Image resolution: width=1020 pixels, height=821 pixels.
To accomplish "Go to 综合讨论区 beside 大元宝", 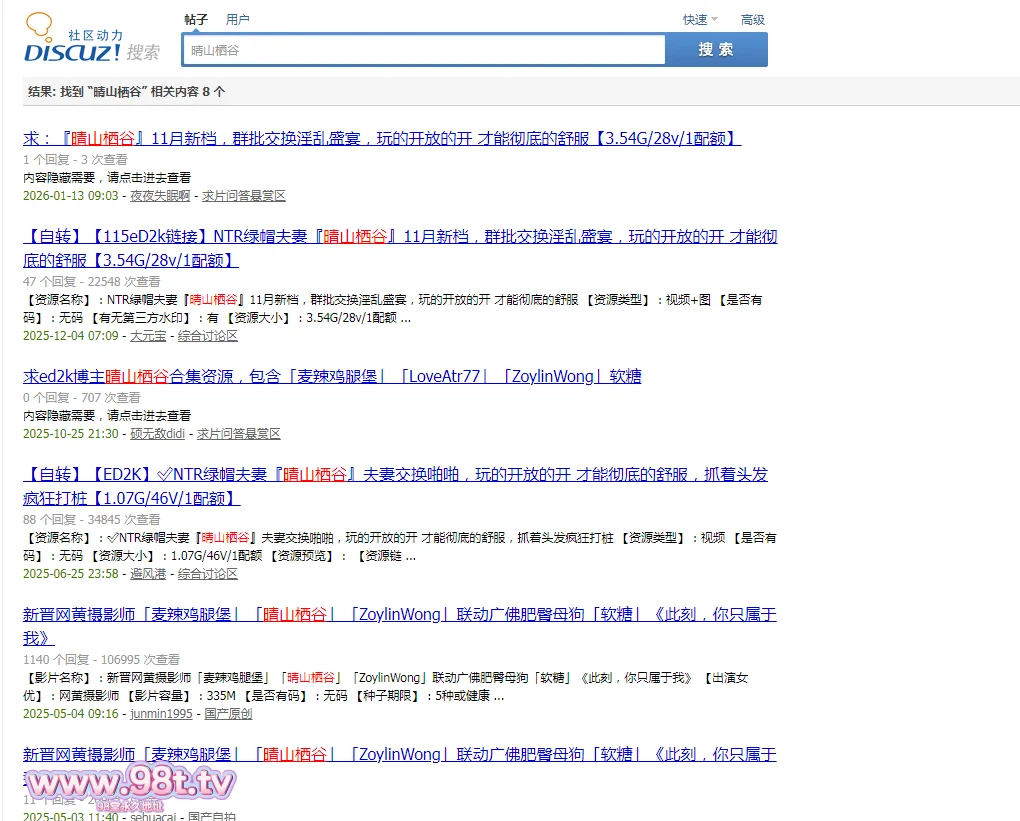I will pyautogui.click(x=208, y=336).
